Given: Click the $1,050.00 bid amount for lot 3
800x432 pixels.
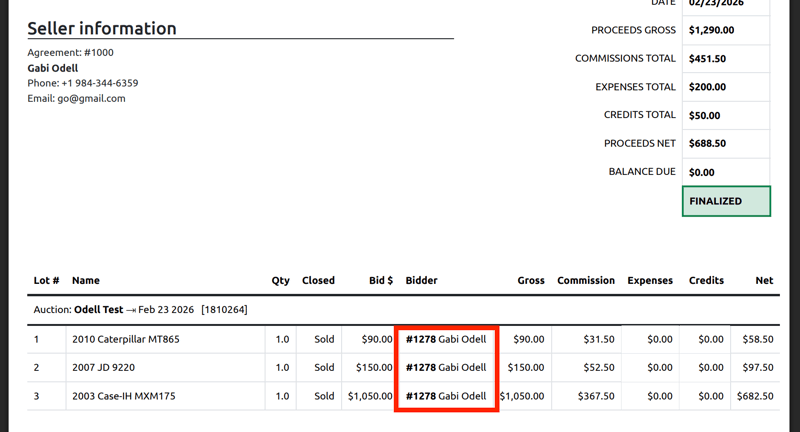Looking at the screenshot, I should coord(370,396).
